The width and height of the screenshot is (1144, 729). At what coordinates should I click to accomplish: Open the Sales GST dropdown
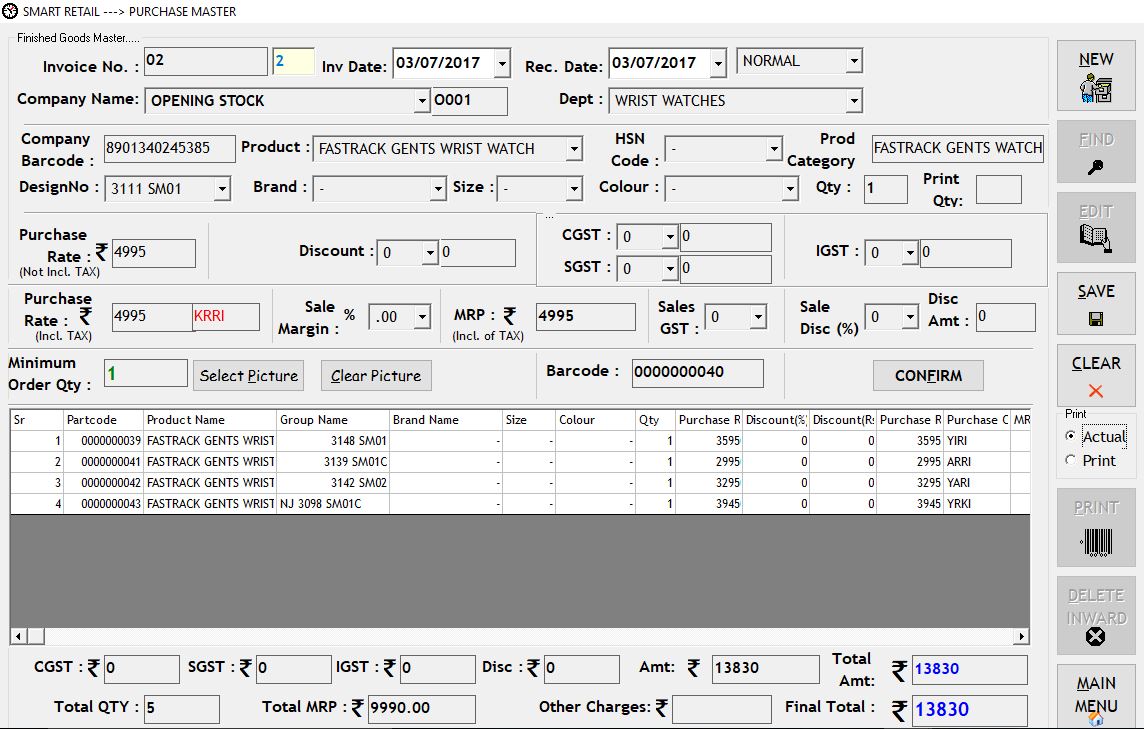(x=758, y=317)
